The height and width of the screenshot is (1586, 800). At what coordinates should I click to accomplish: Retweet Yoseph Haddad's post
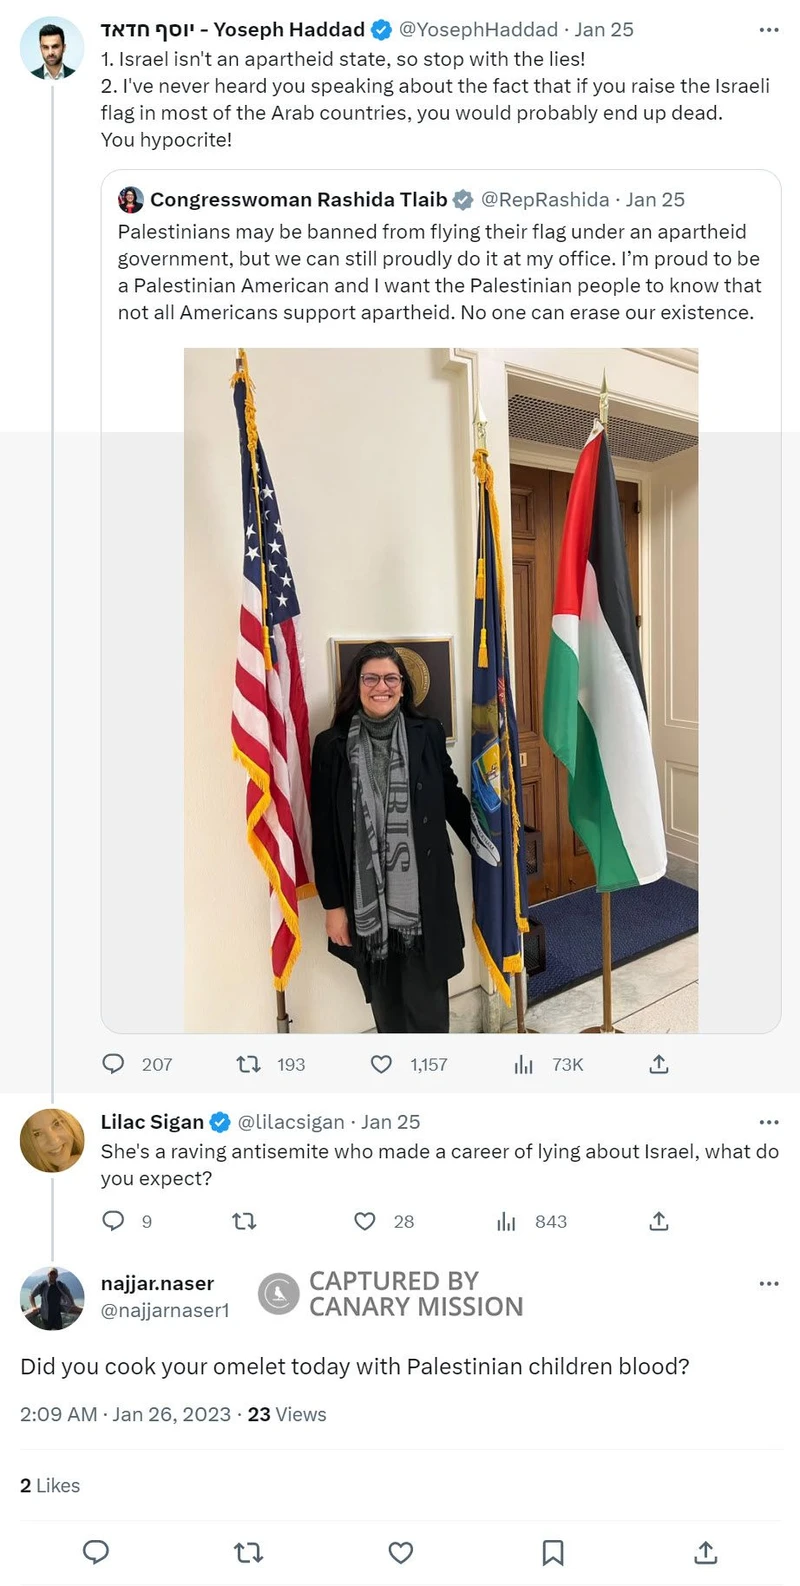pyautogui.click(x=248, y=1064)
